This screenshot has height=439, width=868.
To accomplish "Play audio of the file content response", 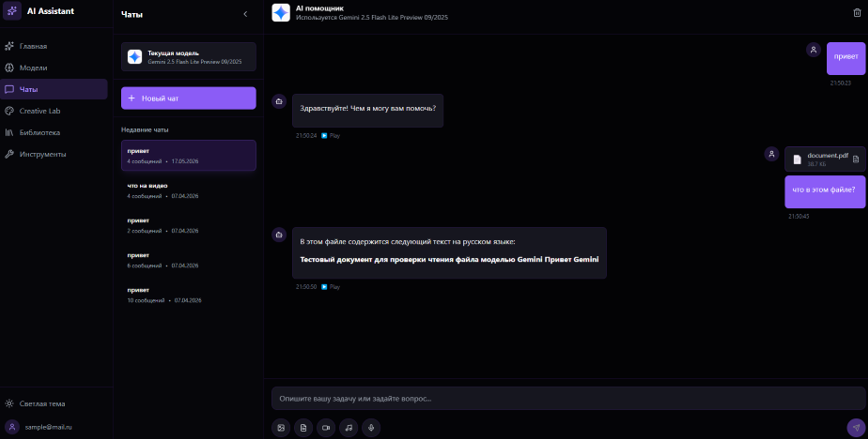I will pos(330,287).
